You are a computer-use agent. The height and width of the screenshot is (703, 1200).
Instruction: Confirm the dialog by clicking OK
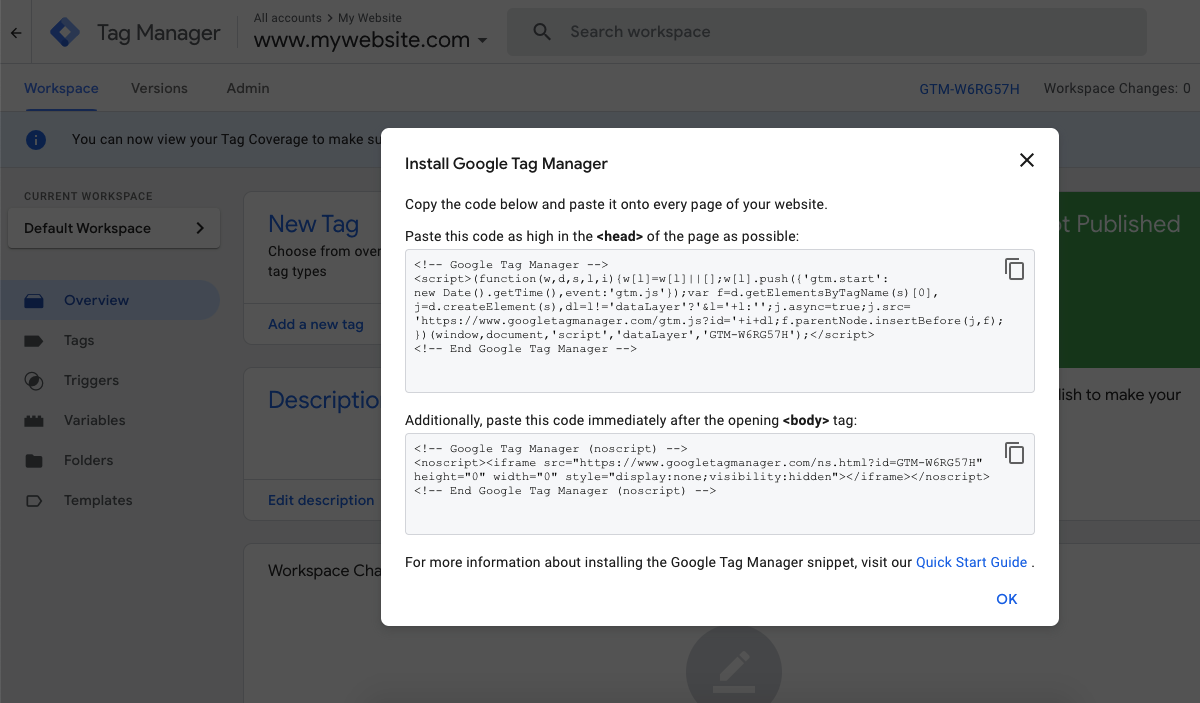(x=1006, y=598)
